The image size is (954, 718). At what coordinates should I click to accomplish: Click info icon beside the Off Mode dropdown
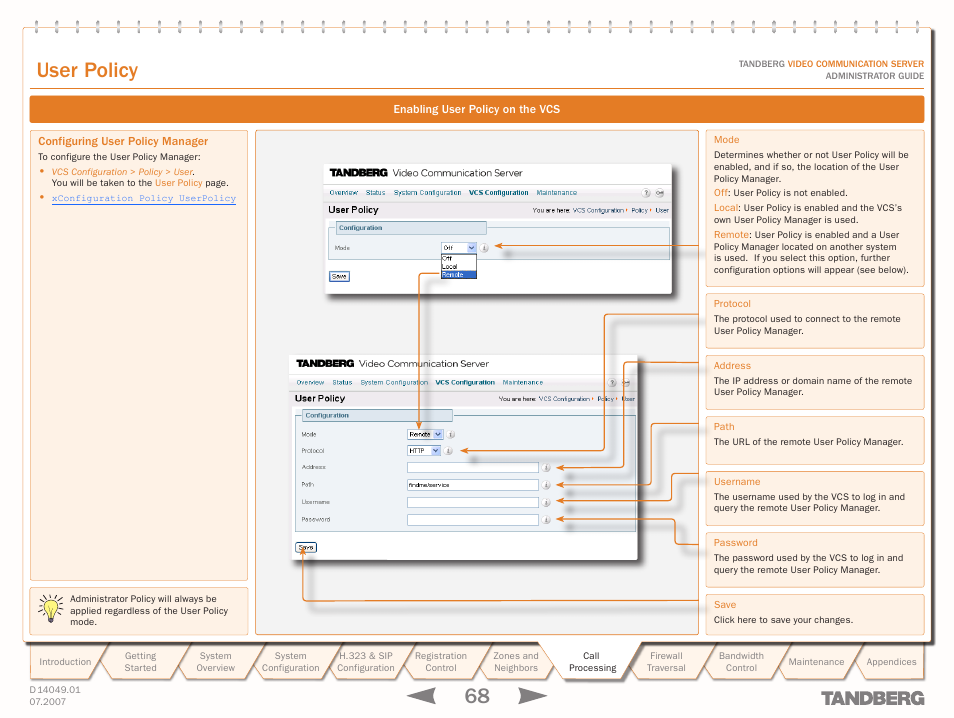(x=484, y=248)
